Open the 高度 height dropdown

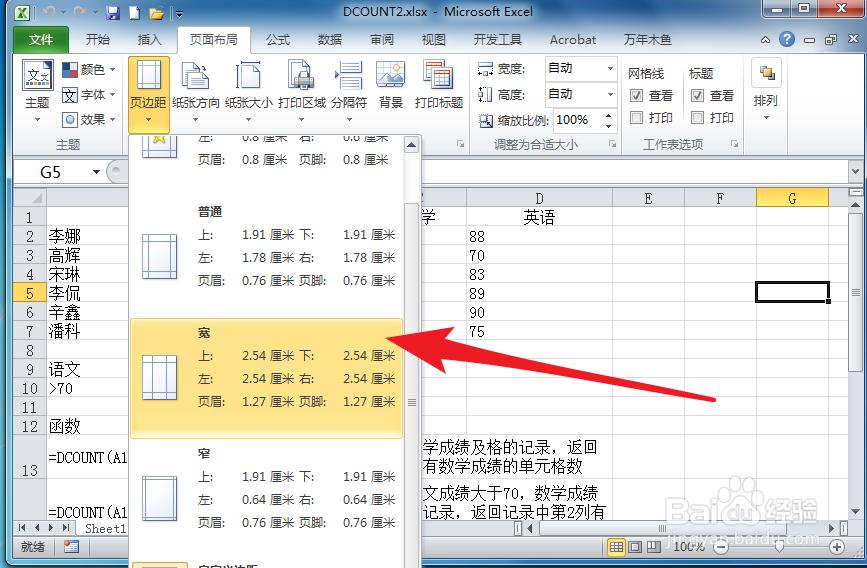(x=610, y=95)
